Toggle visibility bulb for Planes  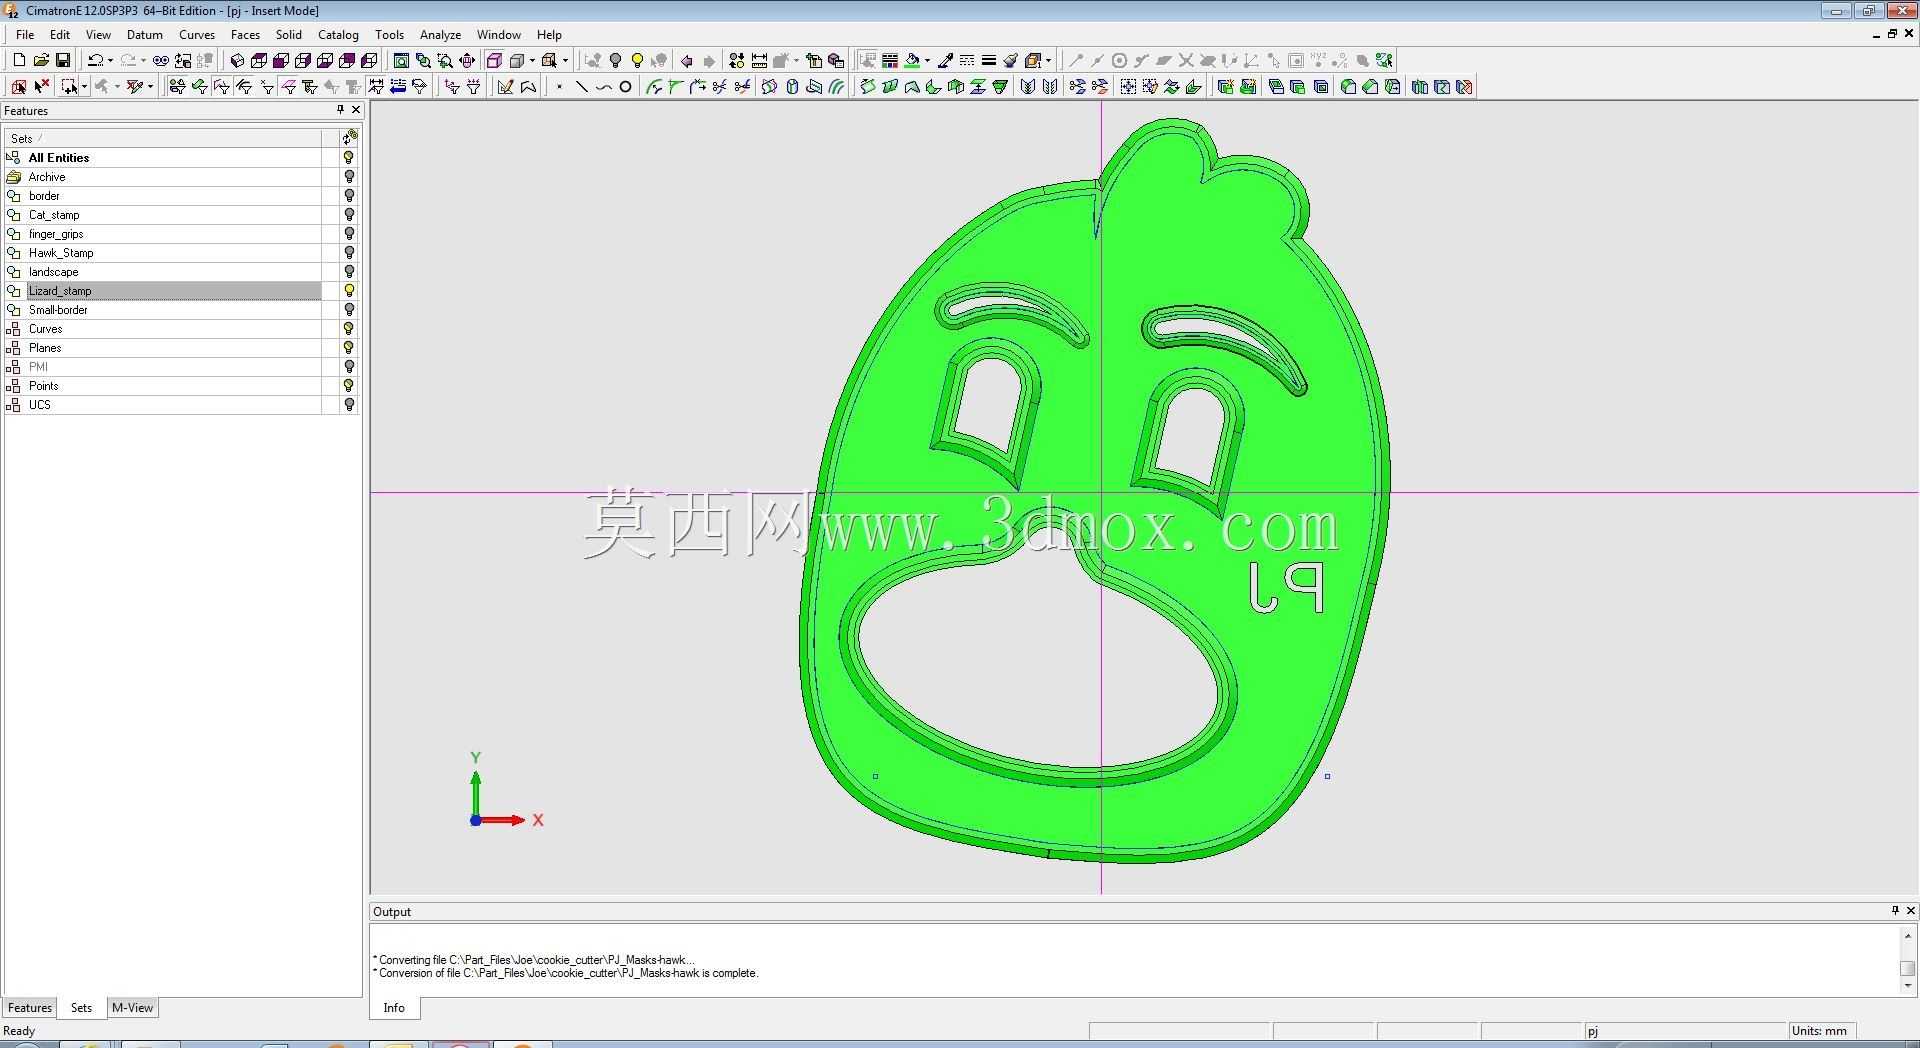[349, 348]
